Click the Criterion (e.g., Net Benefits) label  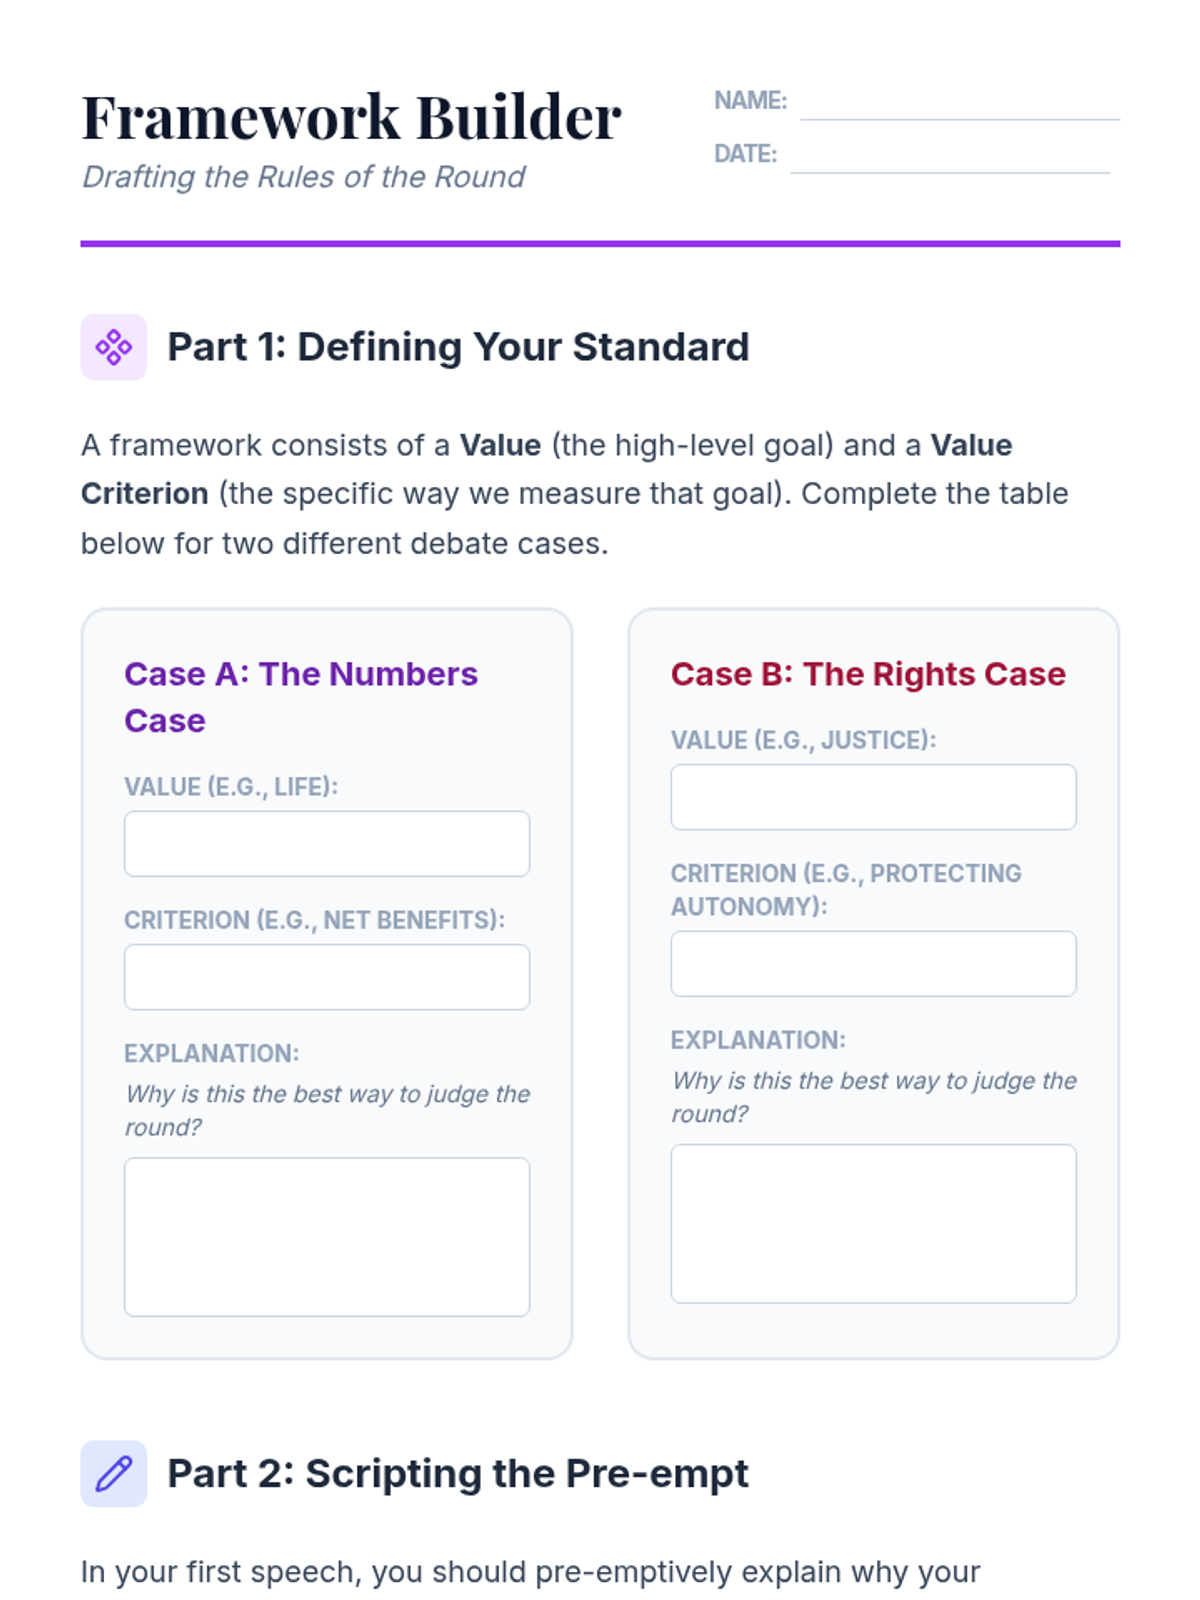(314, 920)
